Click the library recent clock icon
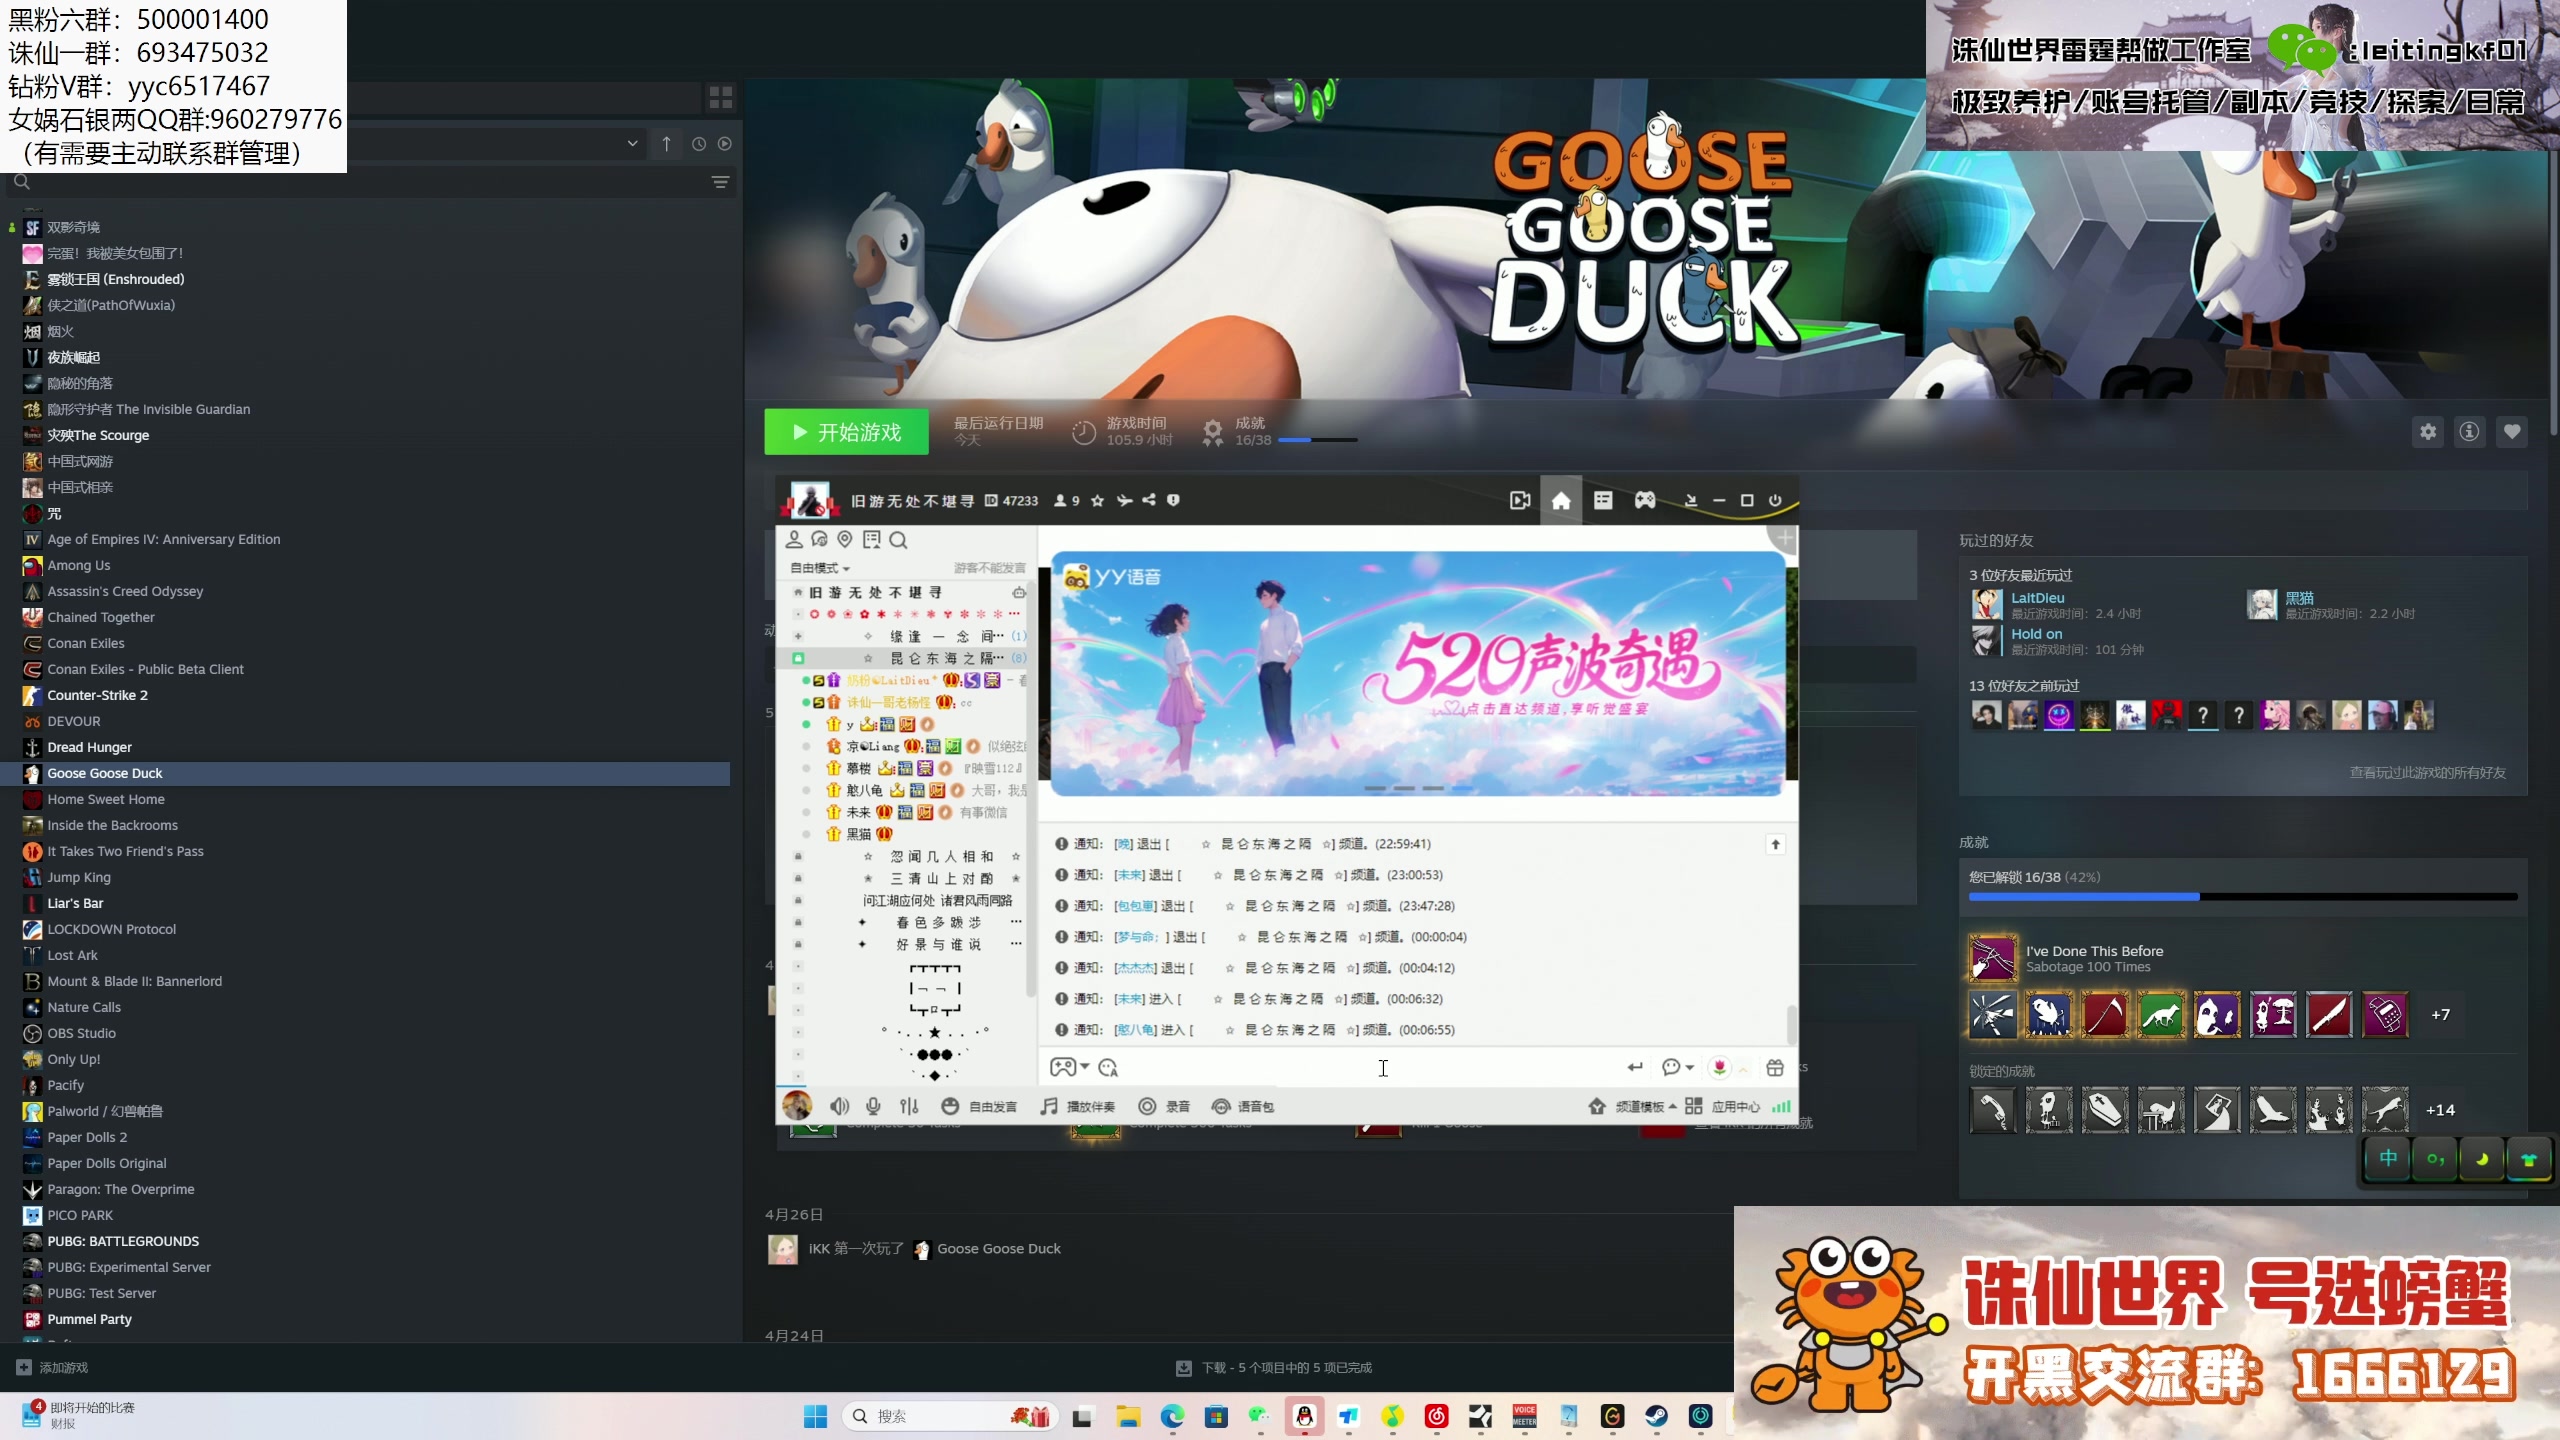The width and height of the screenshot is (2560, 1440). click(x=699, y=144)
